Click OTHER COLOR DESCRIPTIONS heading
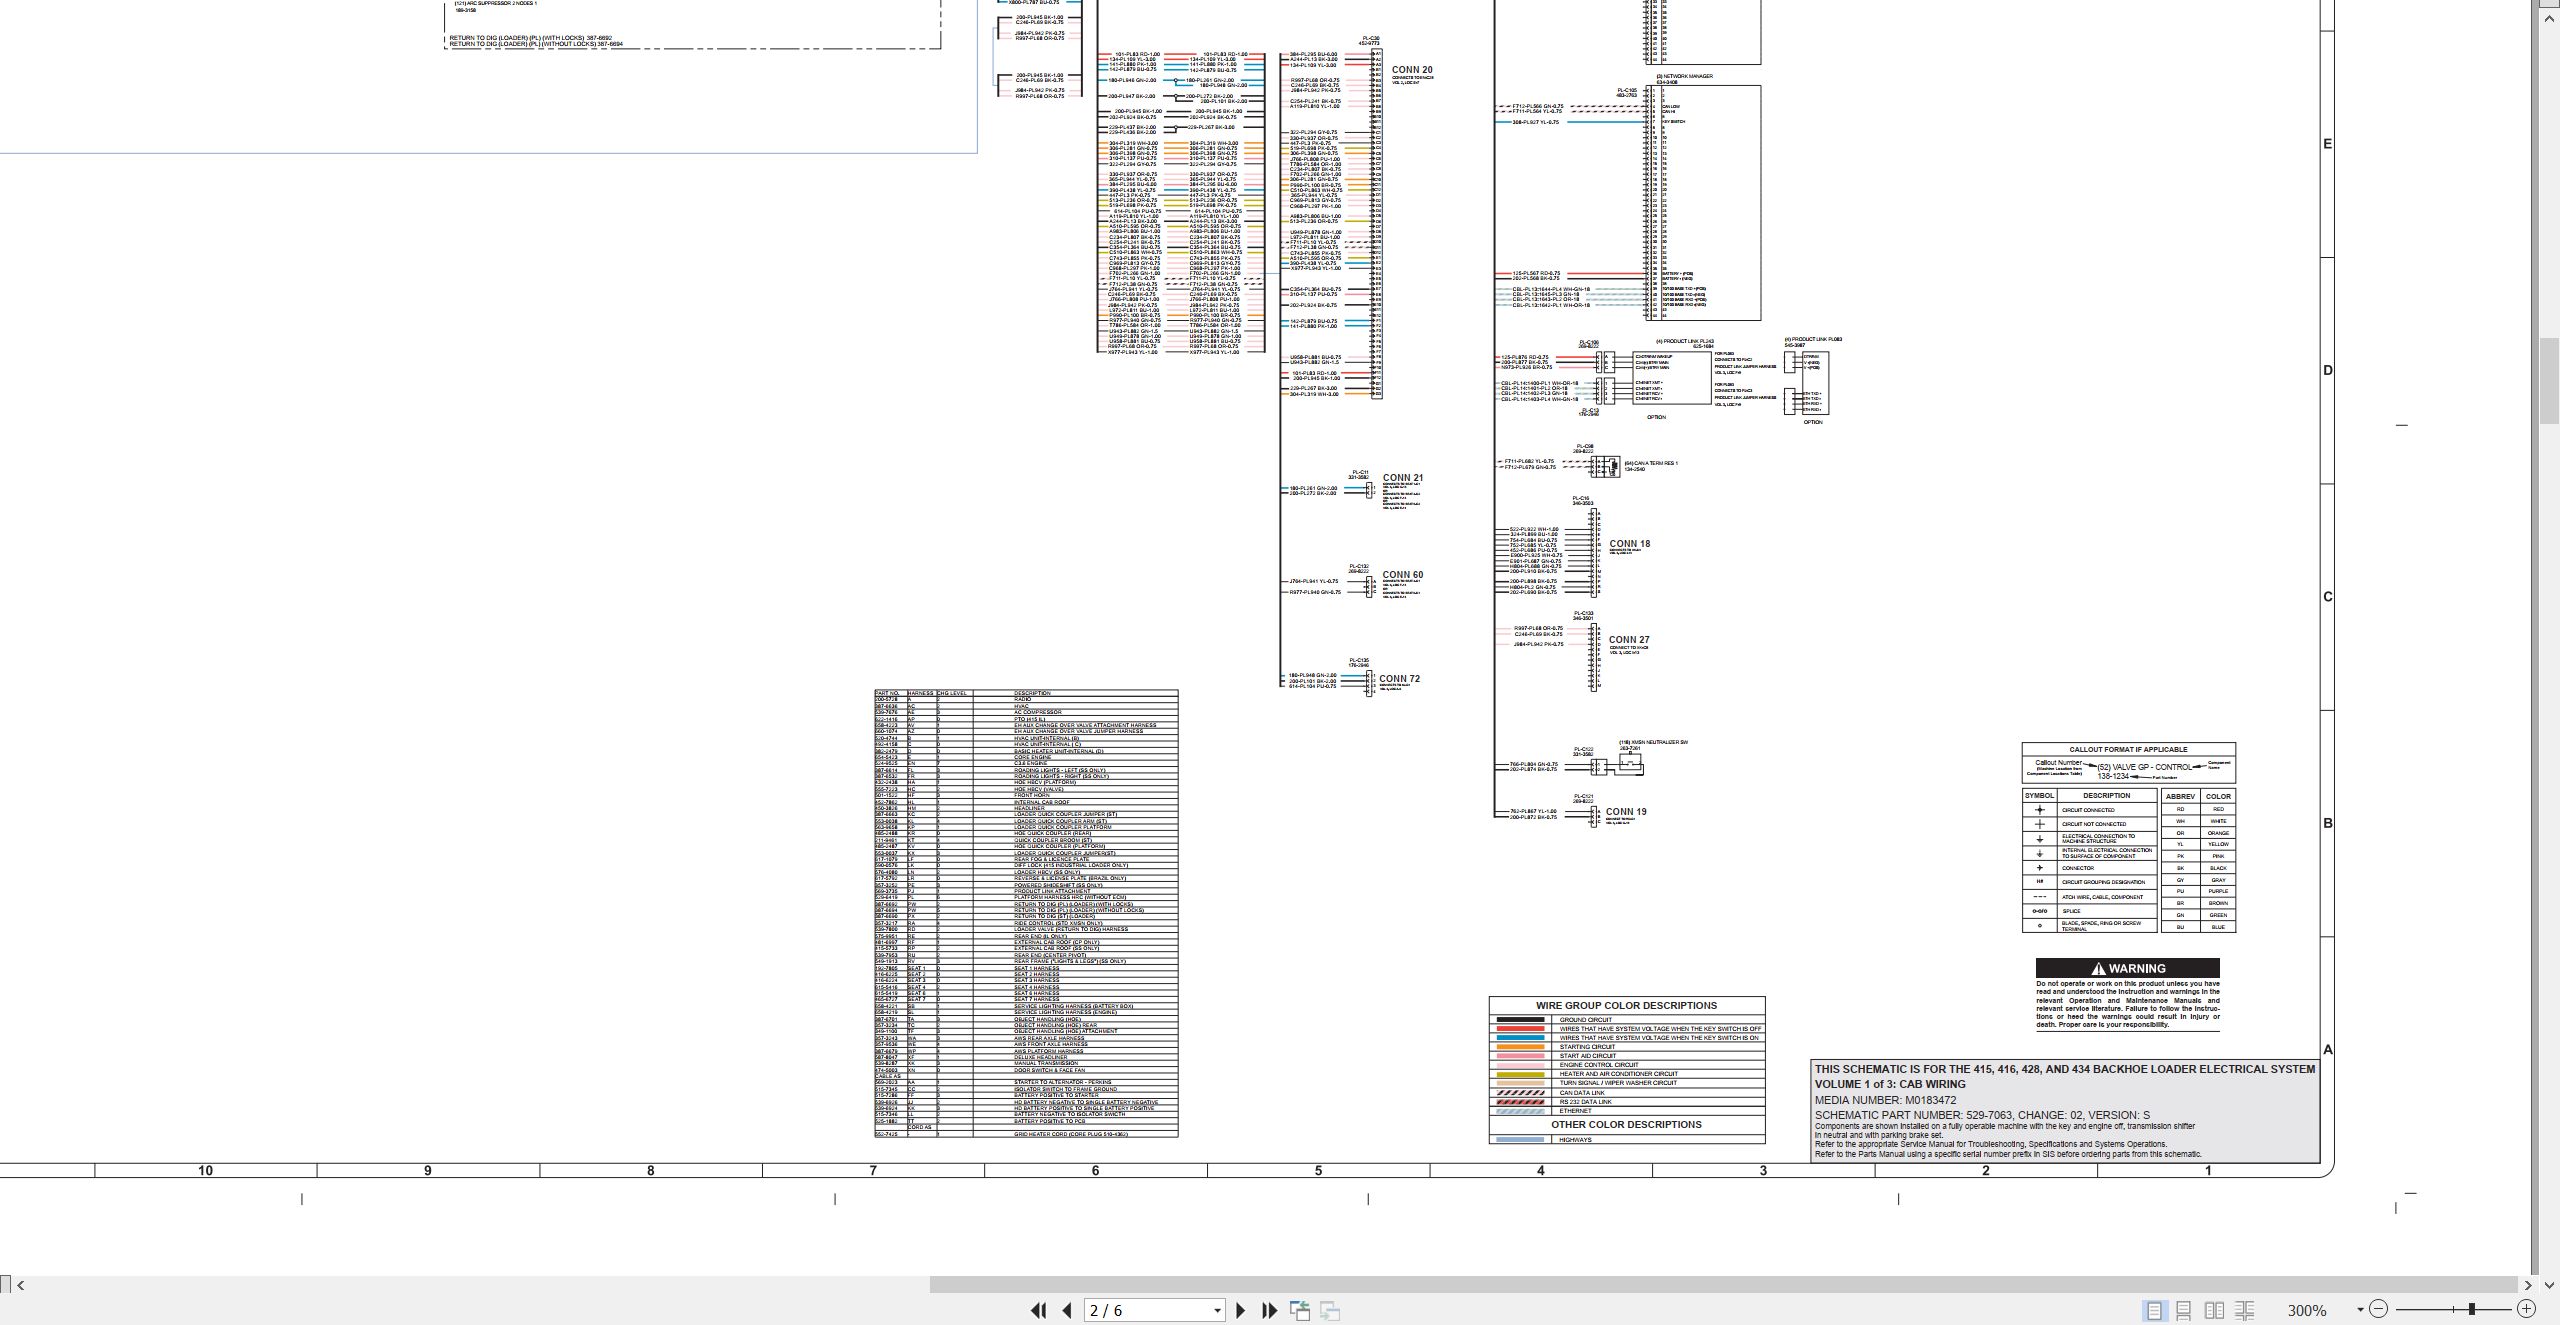Screen dimensions: 2560x1325 tap(1627, 1125)
